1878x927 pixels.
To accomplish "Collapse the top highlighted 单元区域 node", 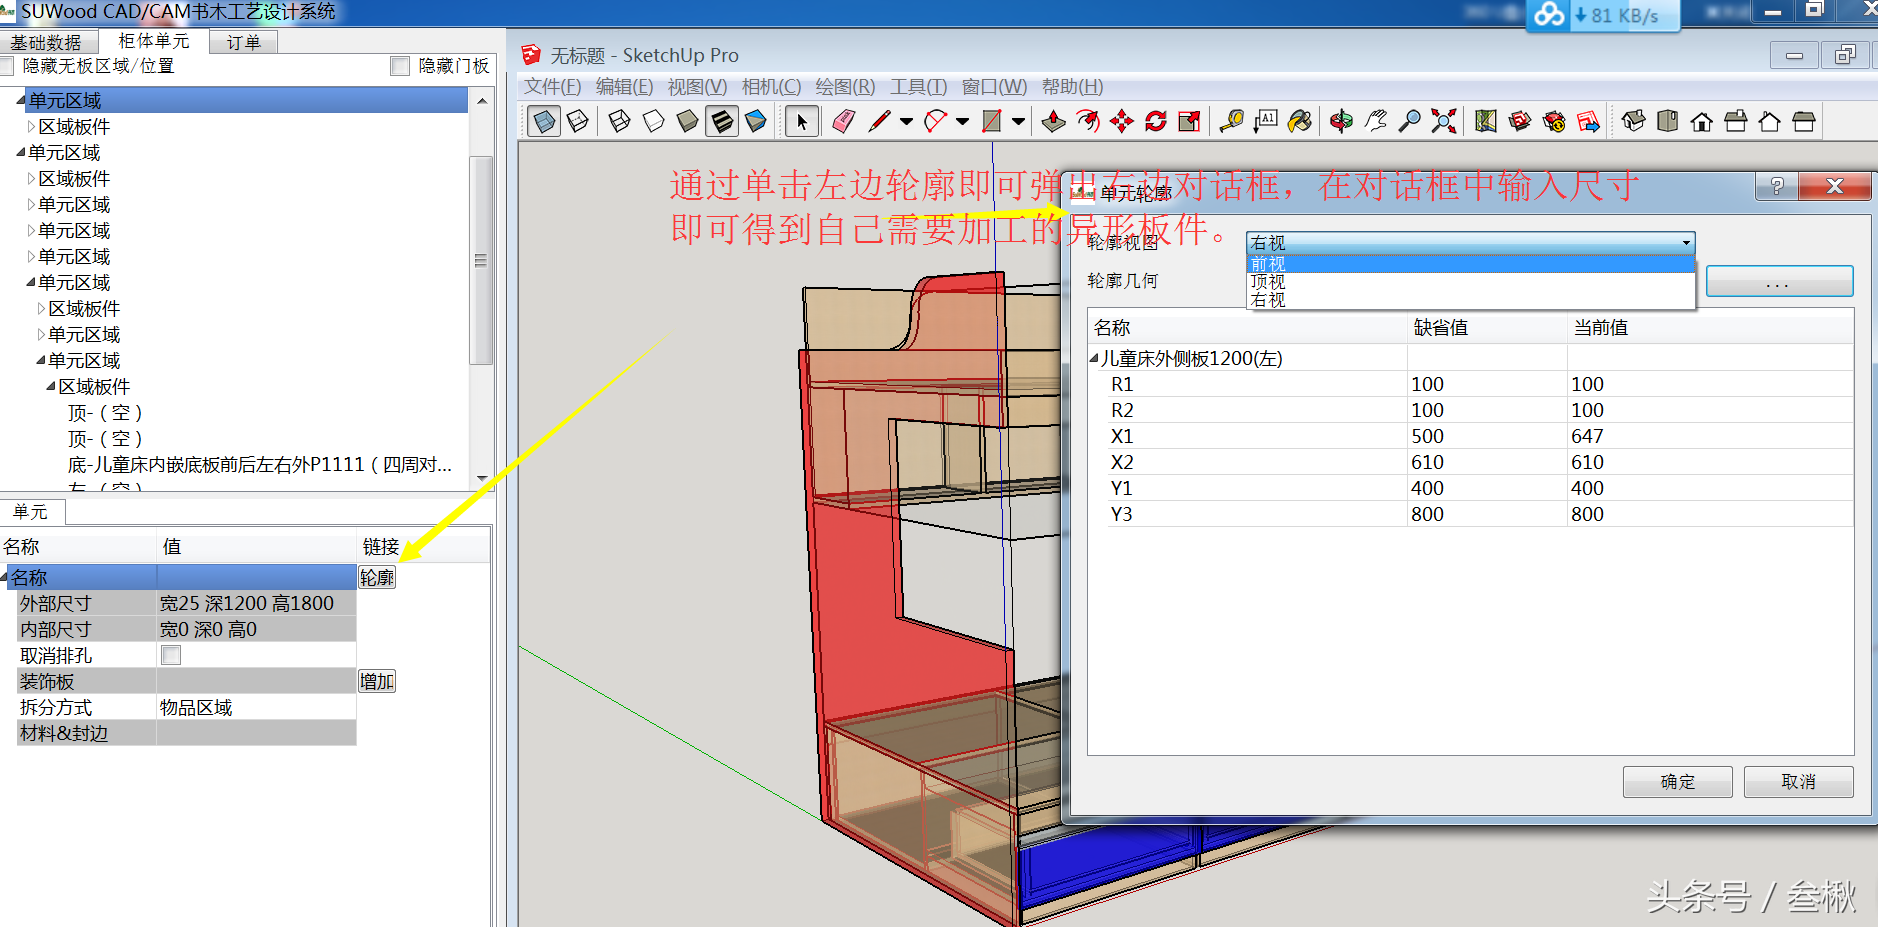I will pos(21,100).
